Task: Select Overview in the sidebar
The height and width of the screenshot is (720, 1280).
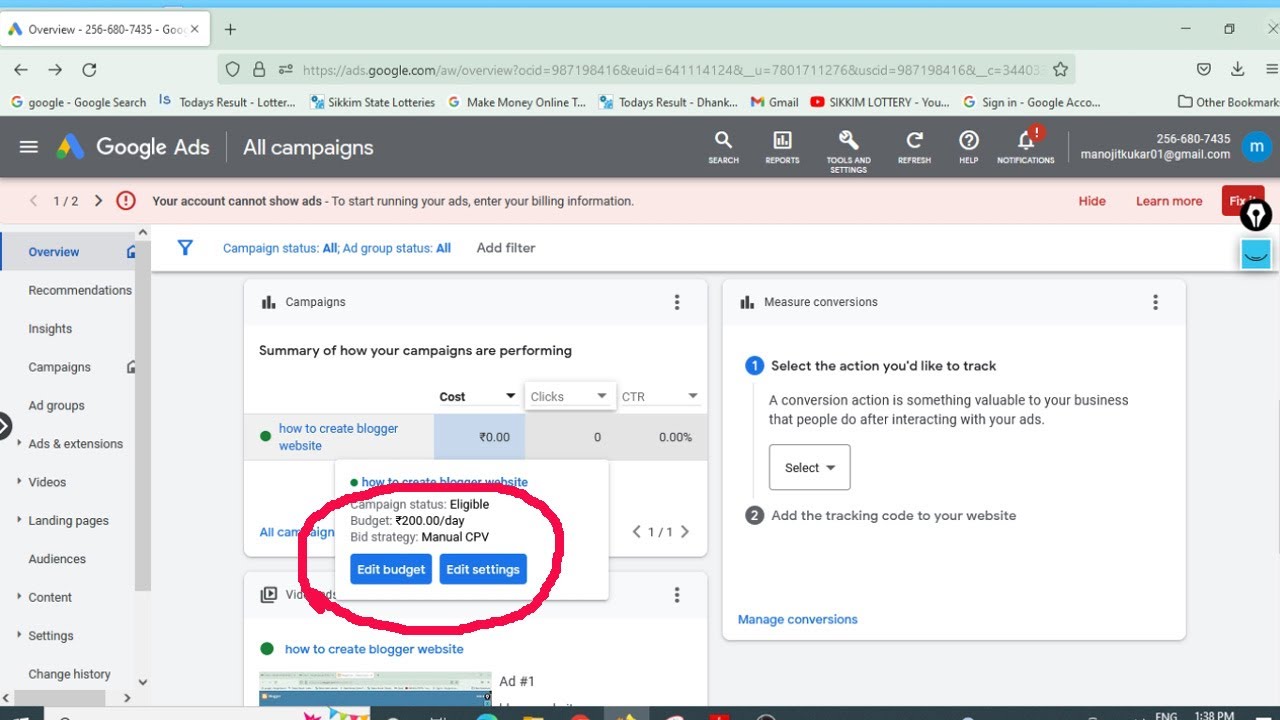Action: tap(54, 252)
